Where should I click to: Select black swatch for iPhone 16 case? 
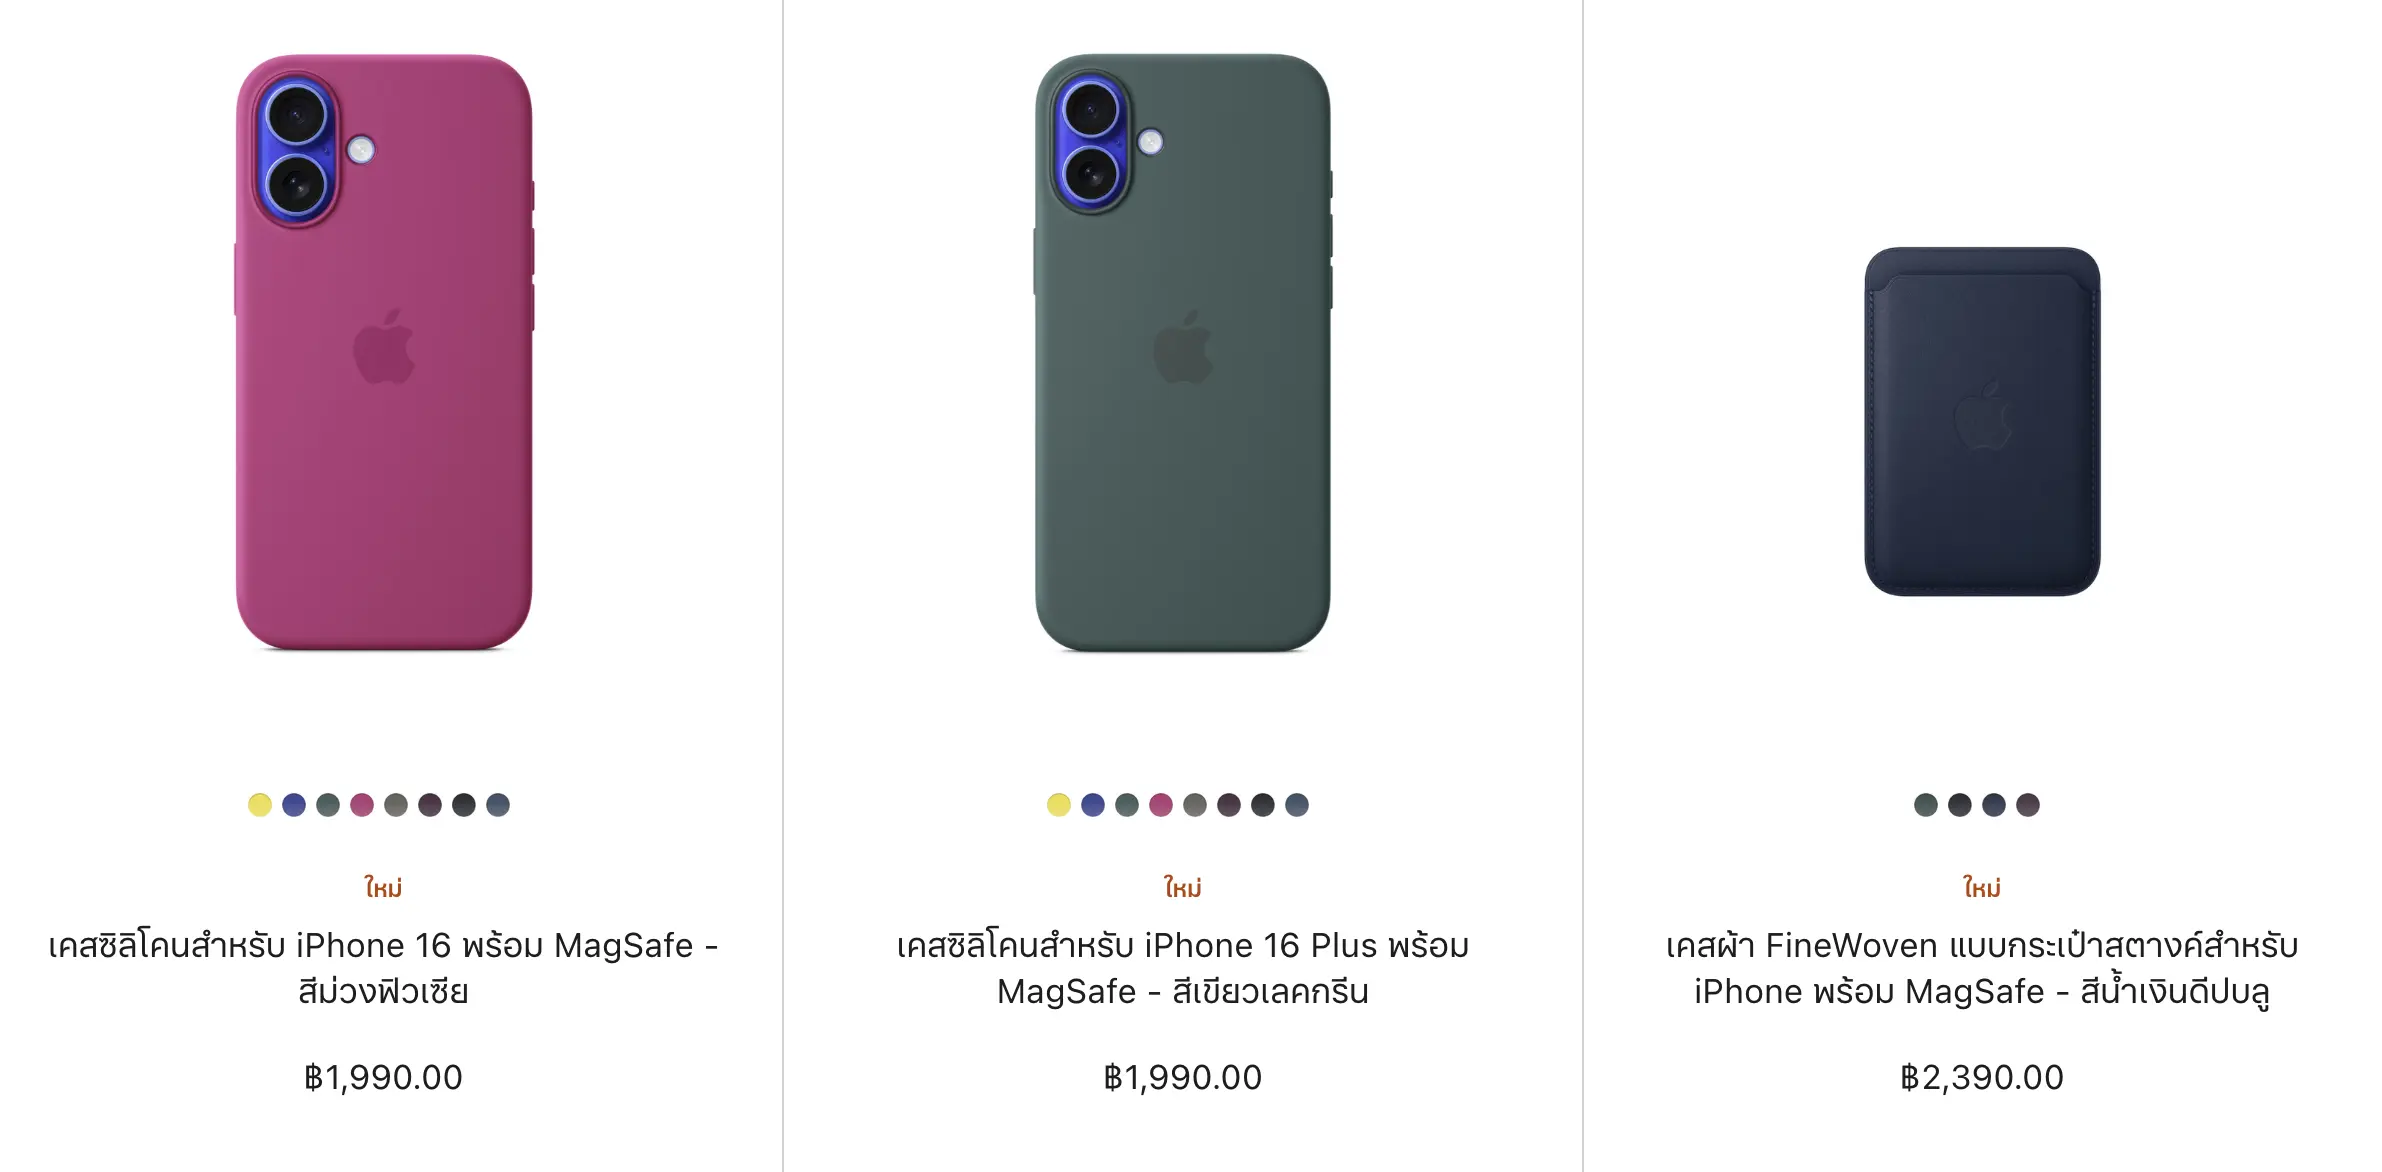click(464, 805)
